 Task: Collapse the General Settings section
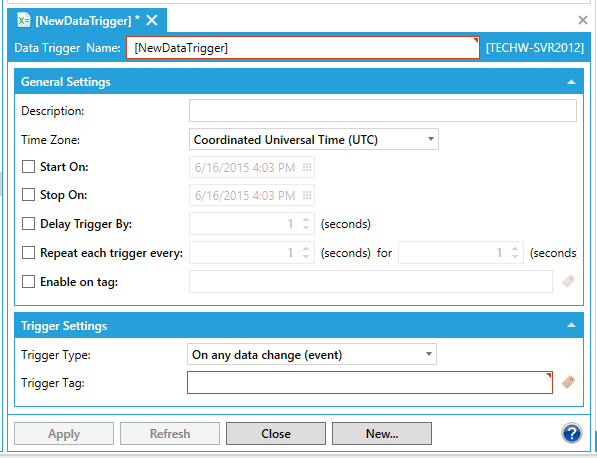[x=571, y=82]
